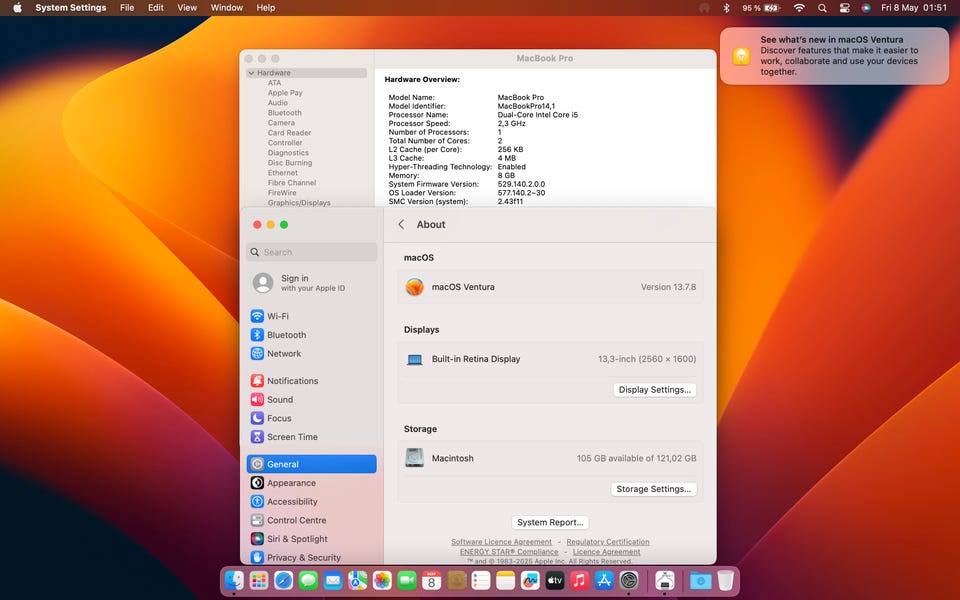Open Focus settings pane
960x600 pixels.
point(312,418)
